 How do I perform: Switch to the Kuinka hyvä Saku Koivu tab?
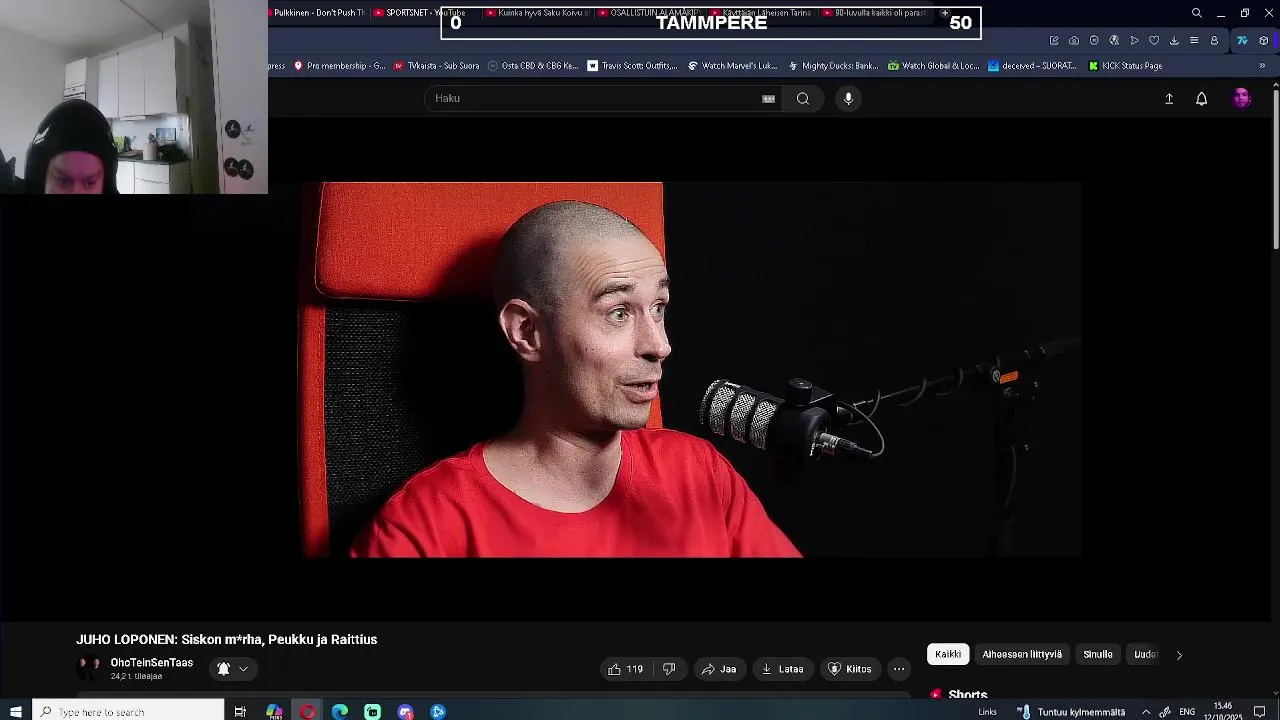[x=536, y=13]
